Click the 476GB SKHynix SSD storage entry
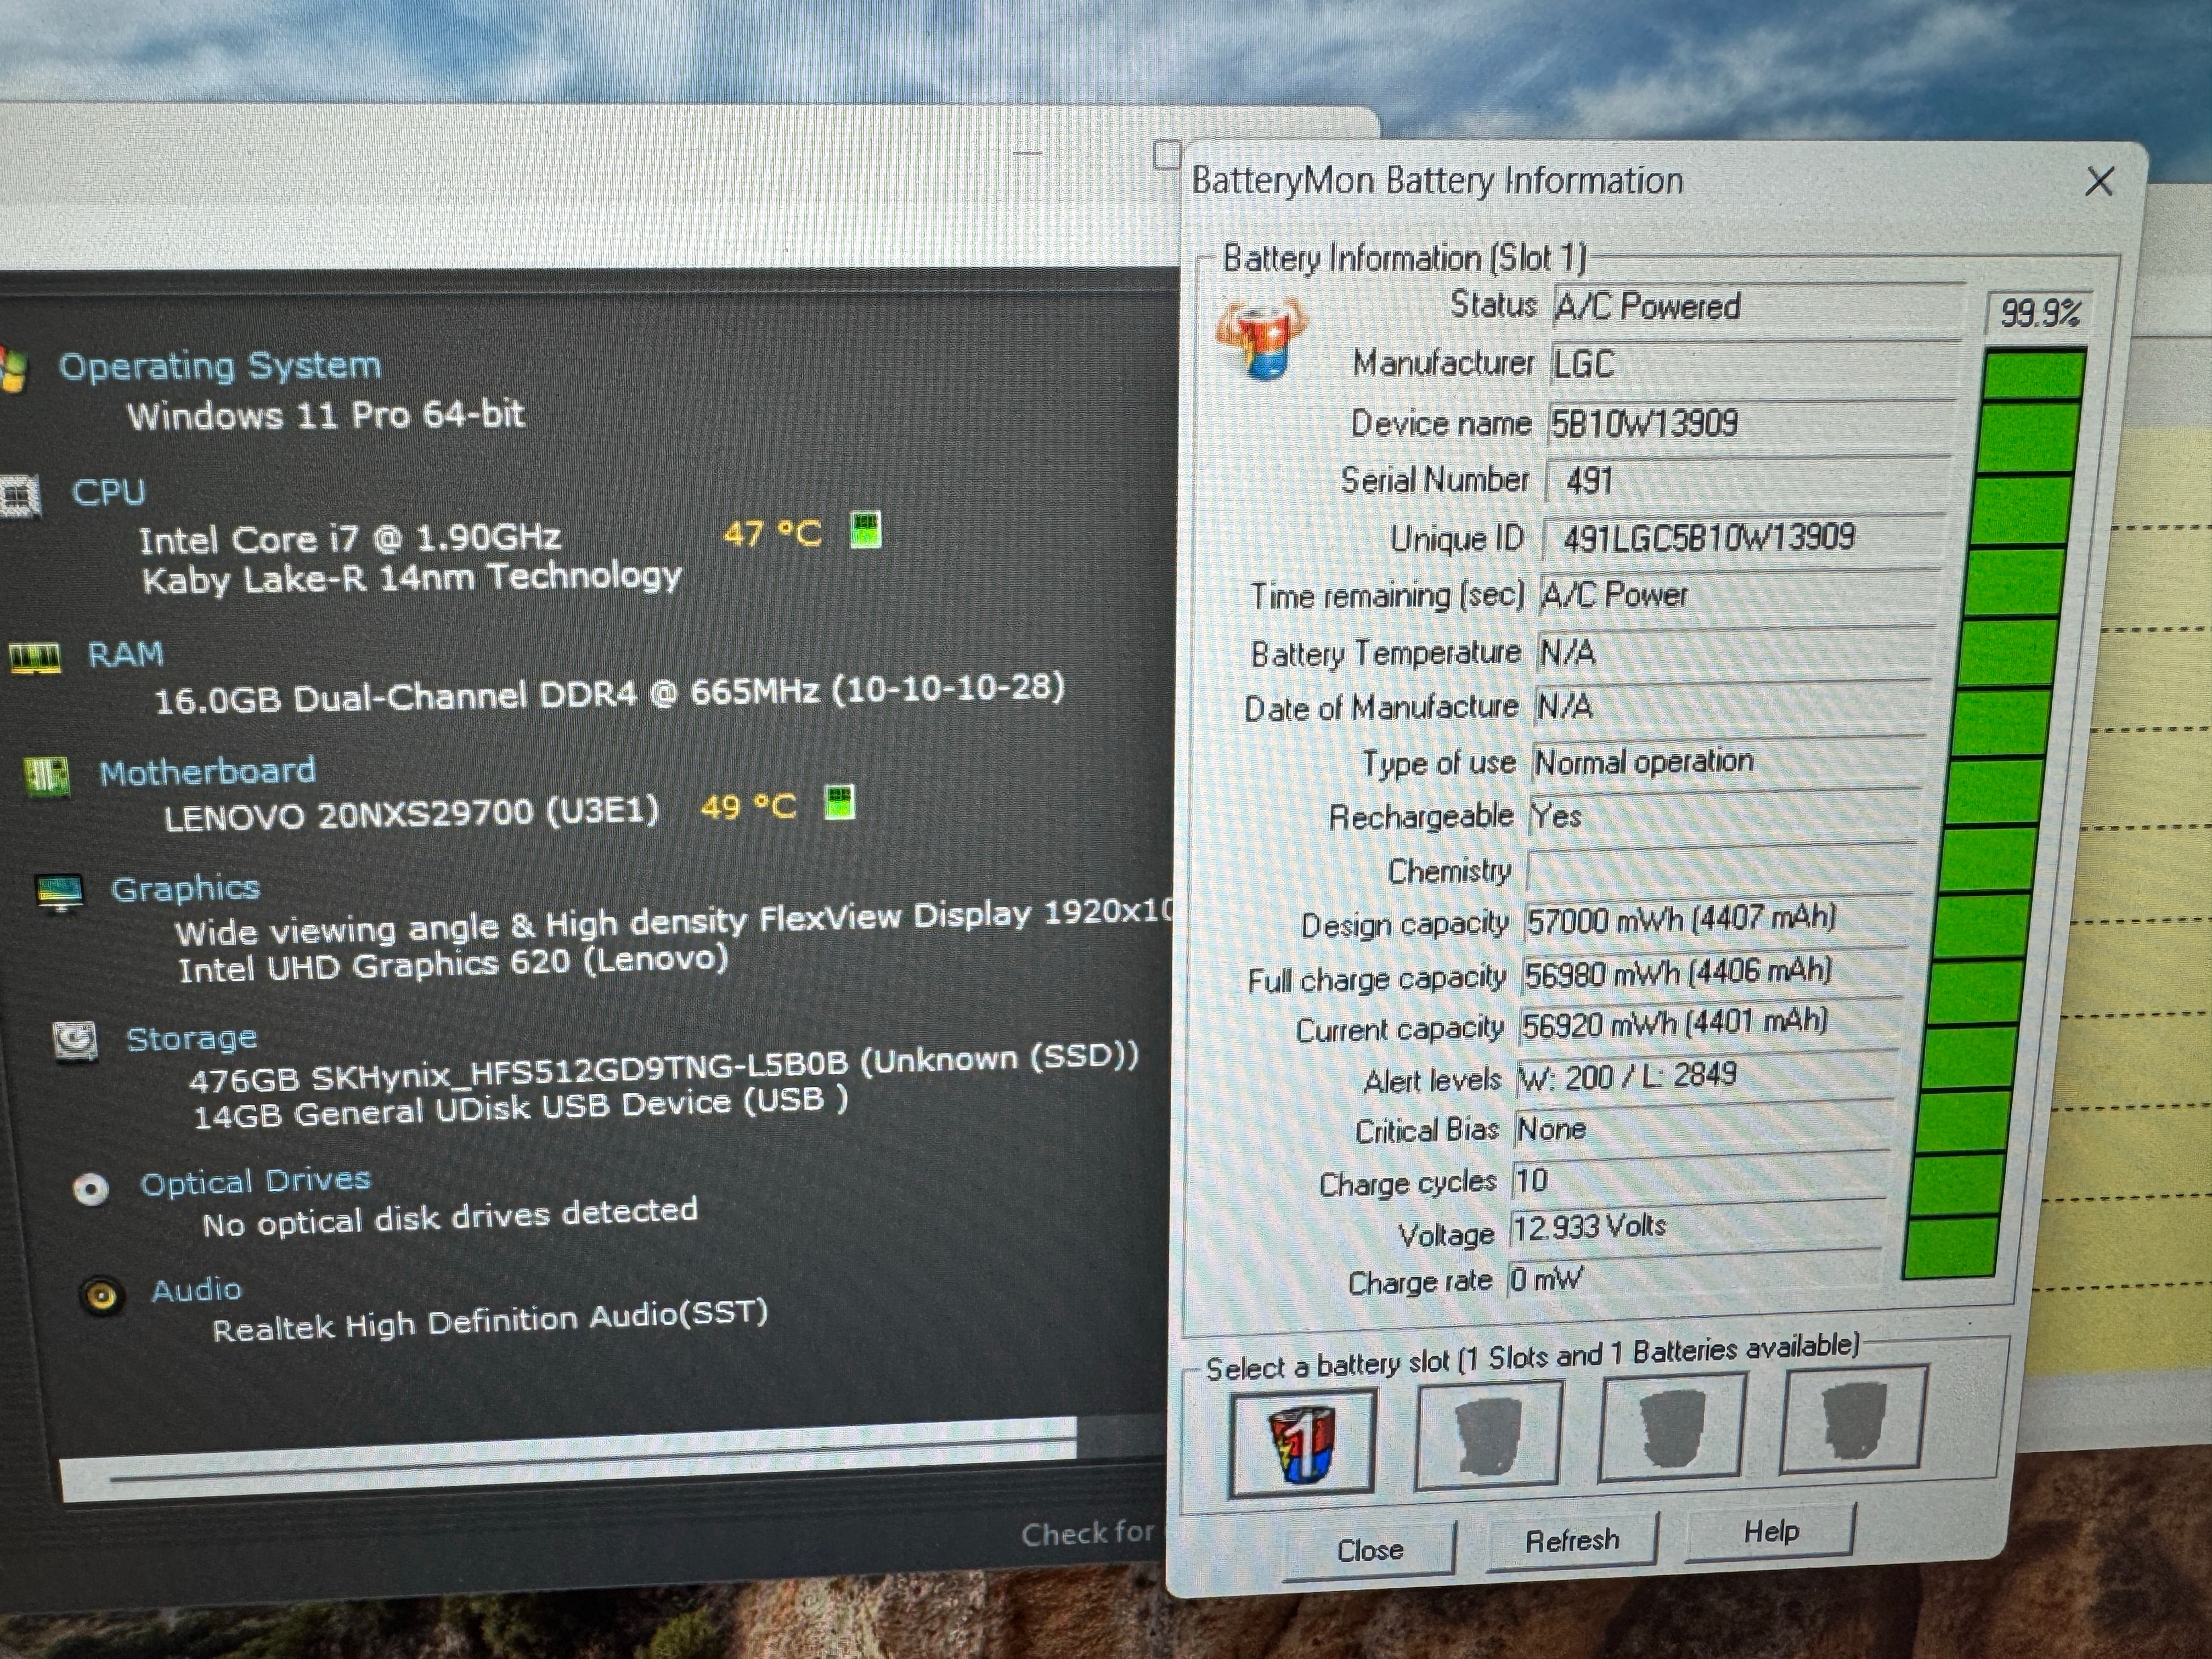 (664, 1068)
